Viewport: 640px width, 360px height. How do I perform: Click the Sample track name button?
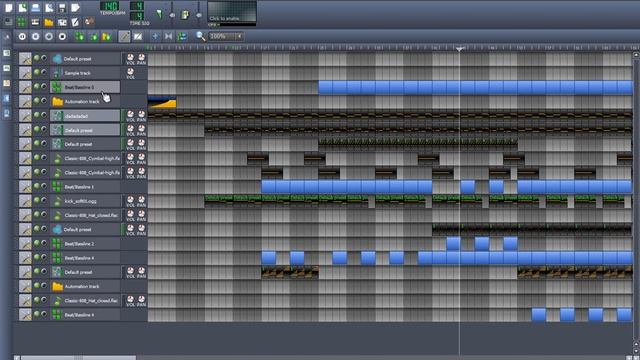tap(85, 73)
